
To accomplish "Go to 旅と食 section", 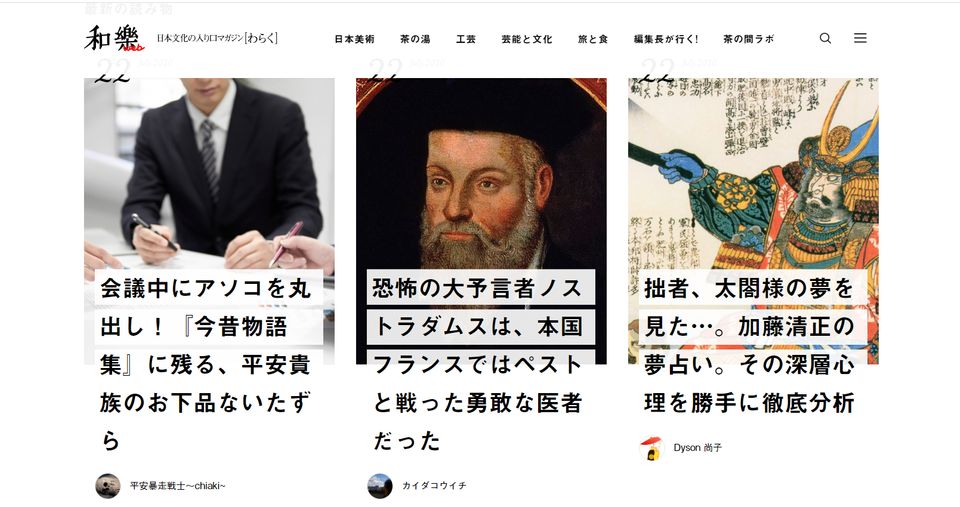I will coord(593,39).
